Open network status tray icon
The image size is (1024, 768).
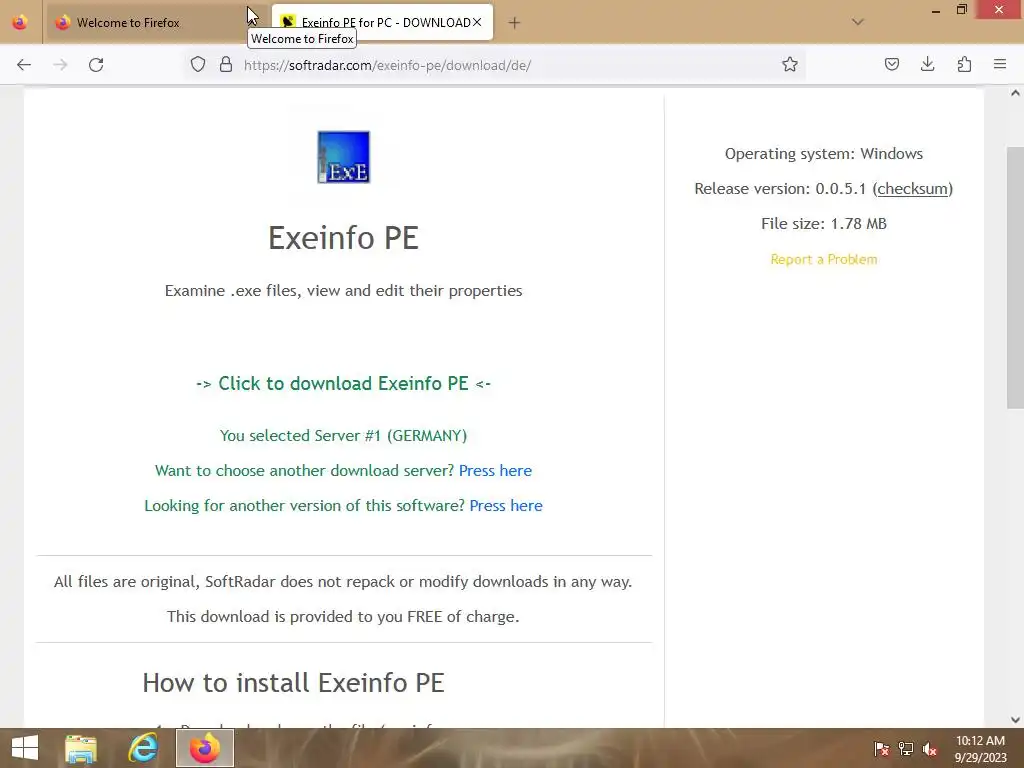(906, 749)
